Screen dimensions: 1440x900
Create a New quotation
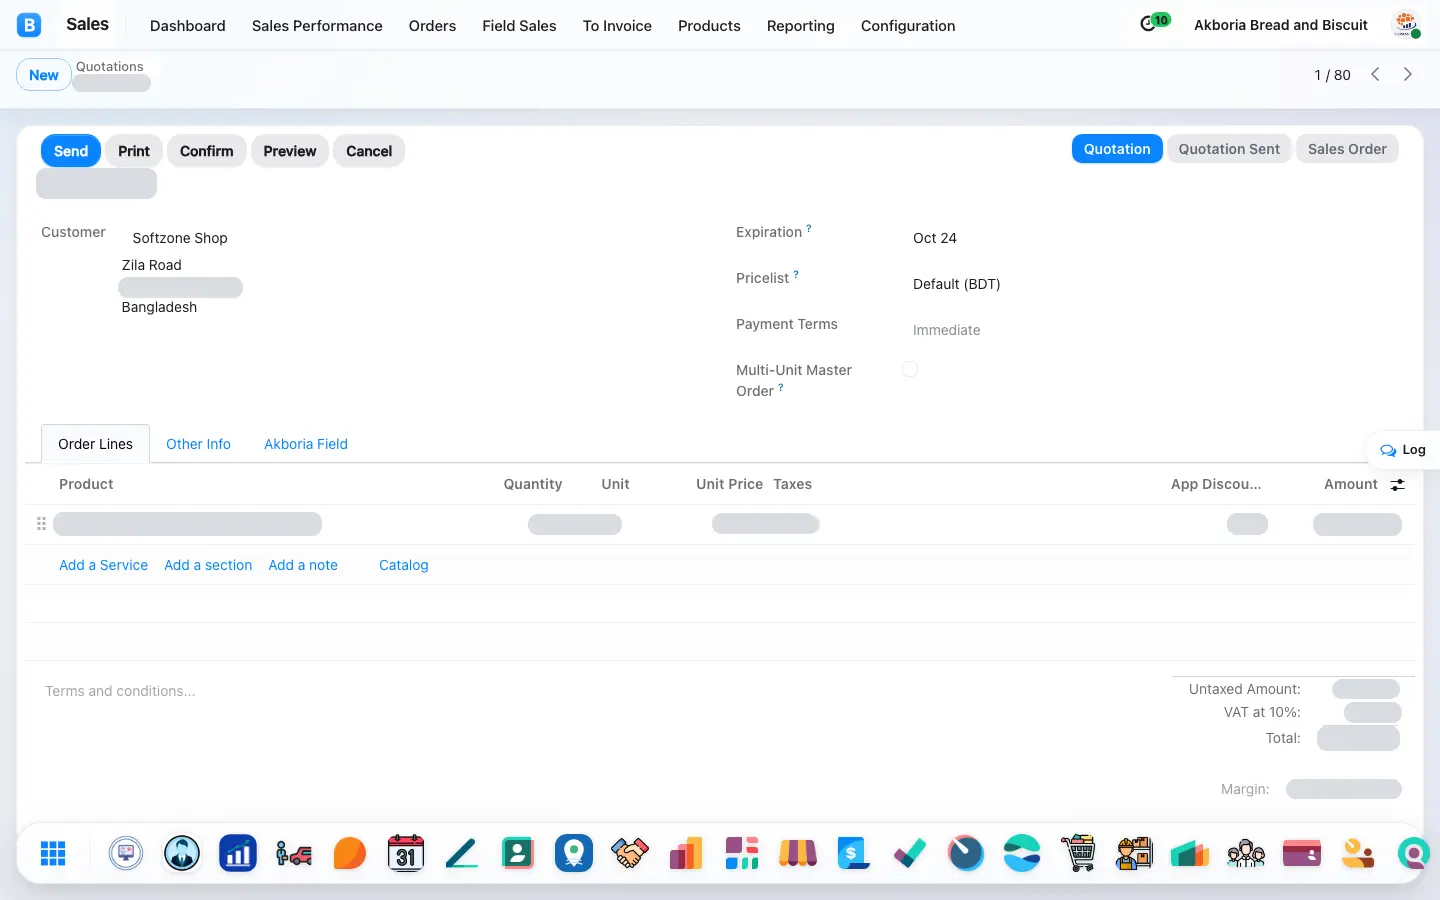(x=44, y=75)
